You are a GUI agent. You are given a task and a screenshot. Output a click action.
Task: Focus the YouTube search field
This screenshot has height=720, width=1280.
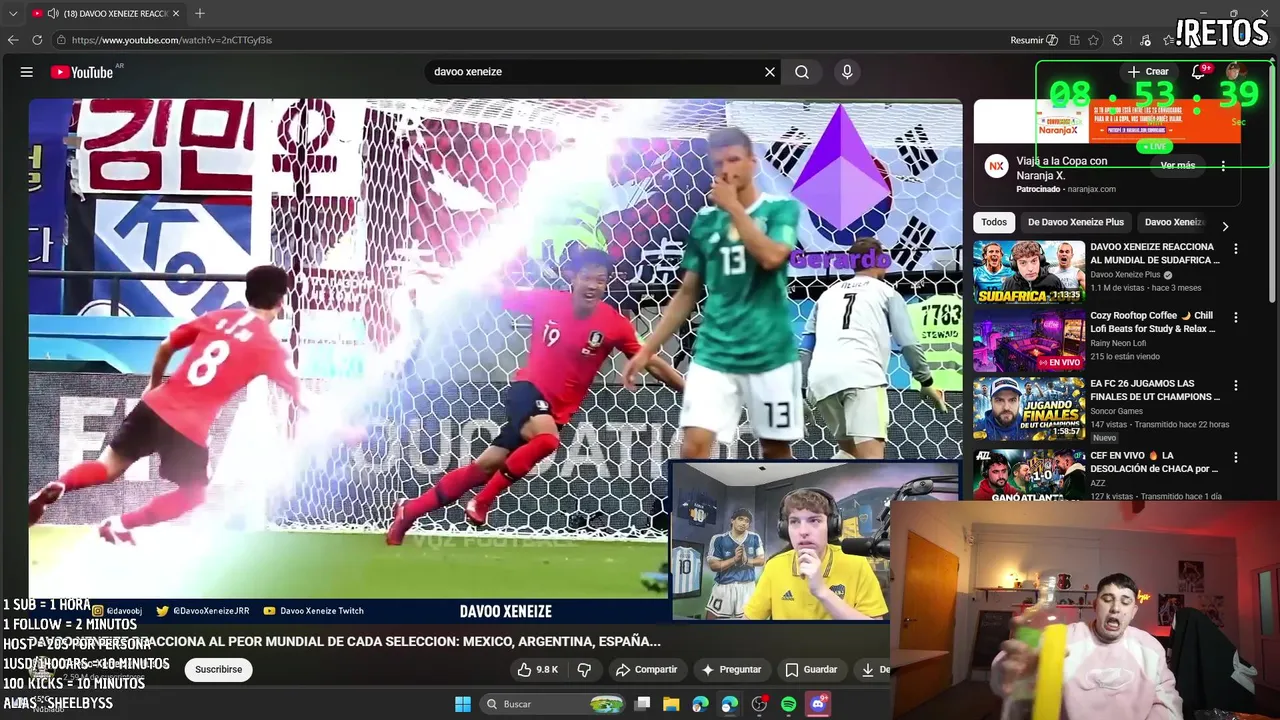tap(595, 72)
